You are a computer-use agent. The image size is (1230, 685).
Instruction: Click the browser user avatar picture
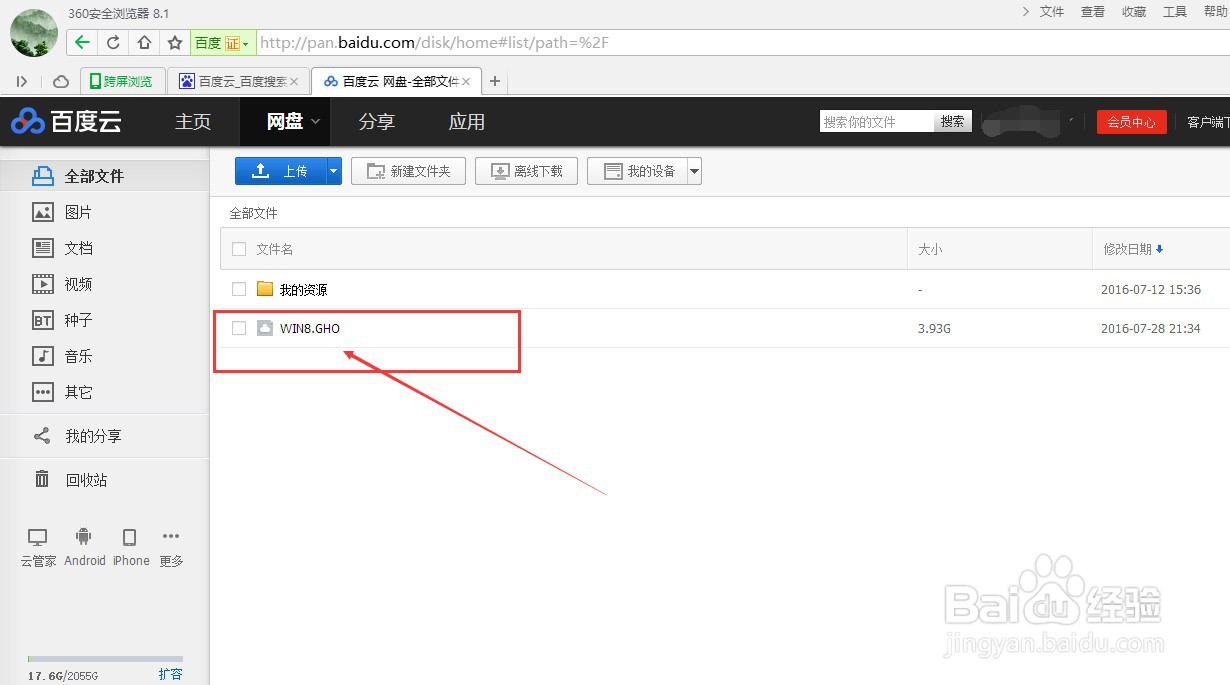point(34,33)
